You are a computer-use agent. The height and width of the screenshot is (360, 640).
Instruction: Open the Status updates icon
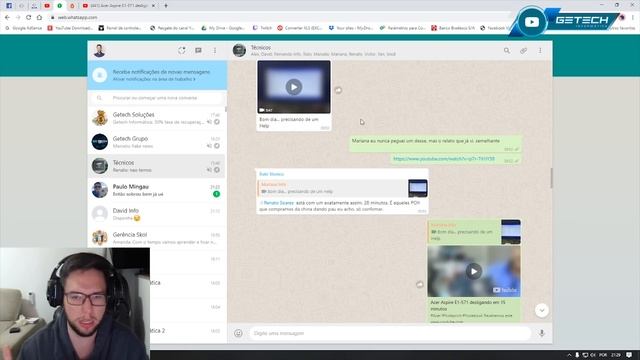pyautogui.click(x=182, y=51)
